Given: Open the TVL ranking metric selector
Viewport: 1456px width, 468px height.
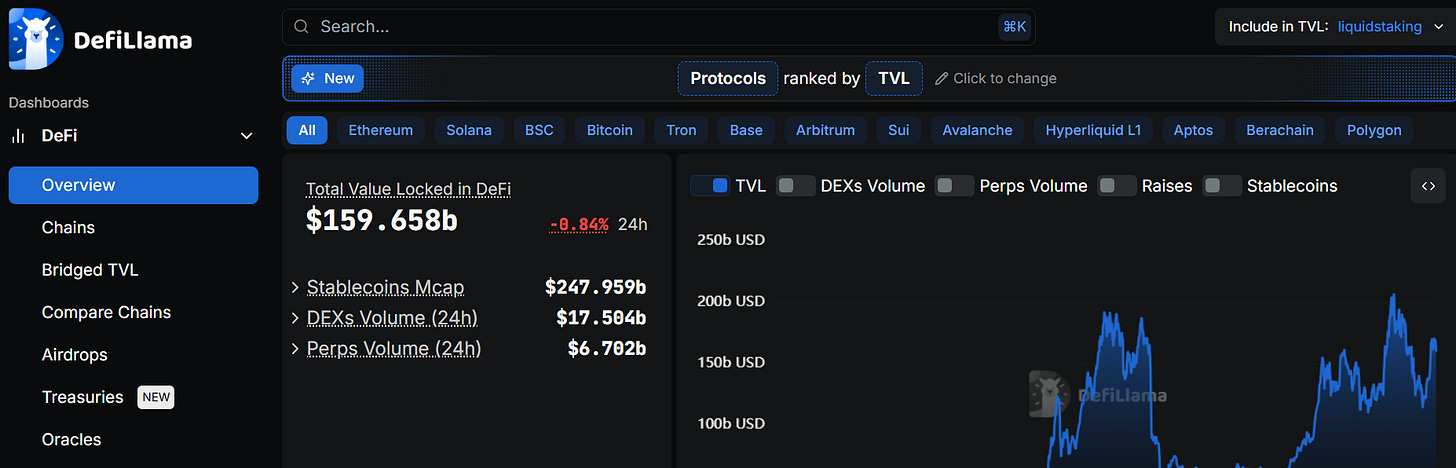Looking at the screenshot, I should [x=894, y=78].
